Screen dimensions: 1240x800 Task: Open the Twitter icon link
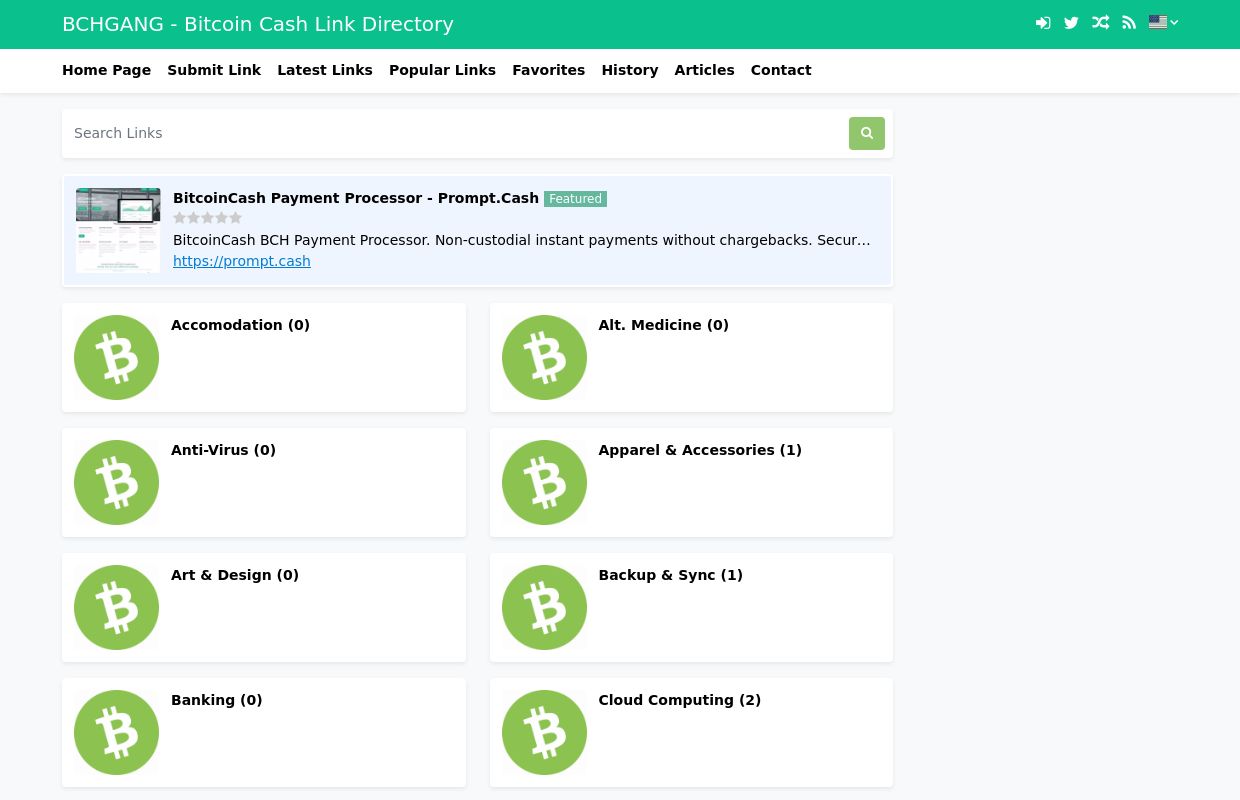click(1071, 23)
